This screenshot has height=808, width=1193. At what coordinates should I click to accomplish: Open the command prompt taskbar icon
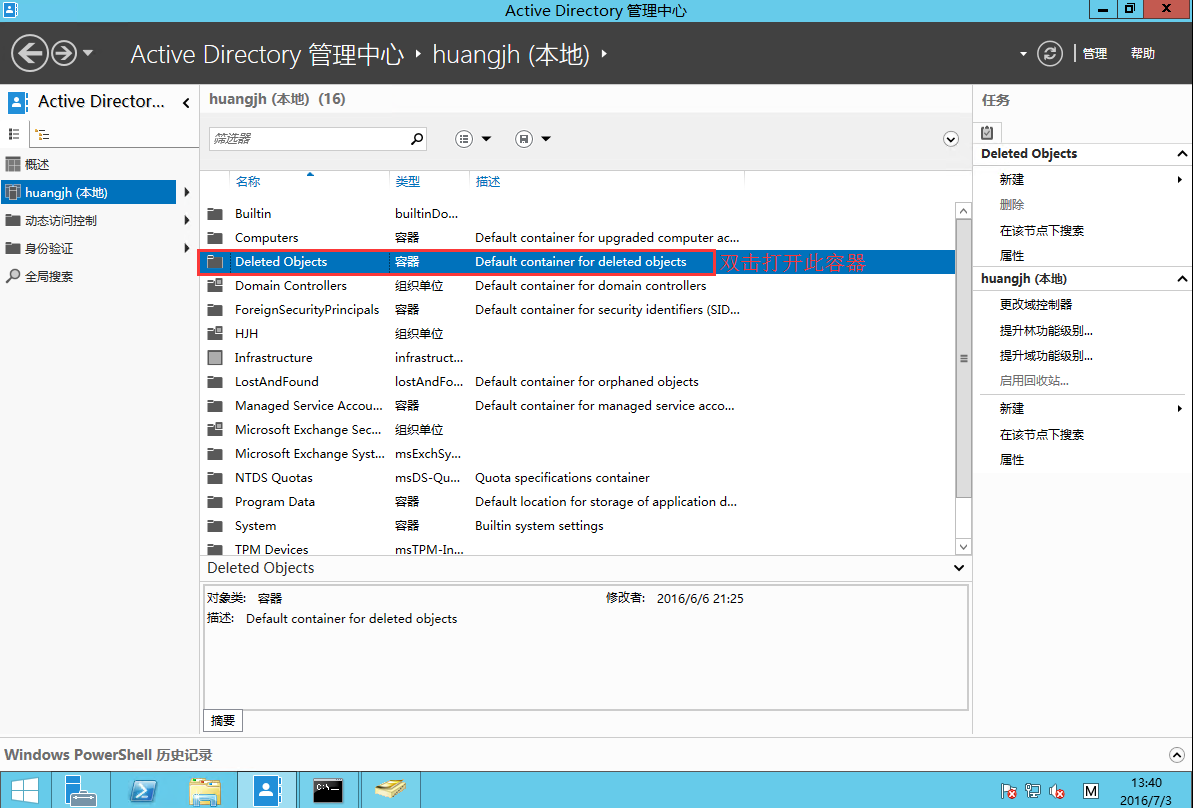328,791
